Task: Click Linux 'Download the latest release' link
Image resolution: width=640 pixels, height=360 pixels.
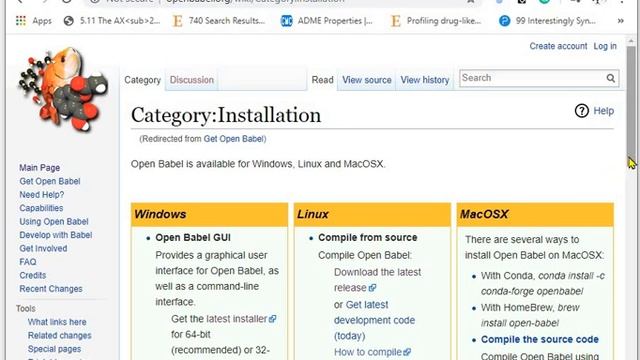Action: [x=377, y=280]
